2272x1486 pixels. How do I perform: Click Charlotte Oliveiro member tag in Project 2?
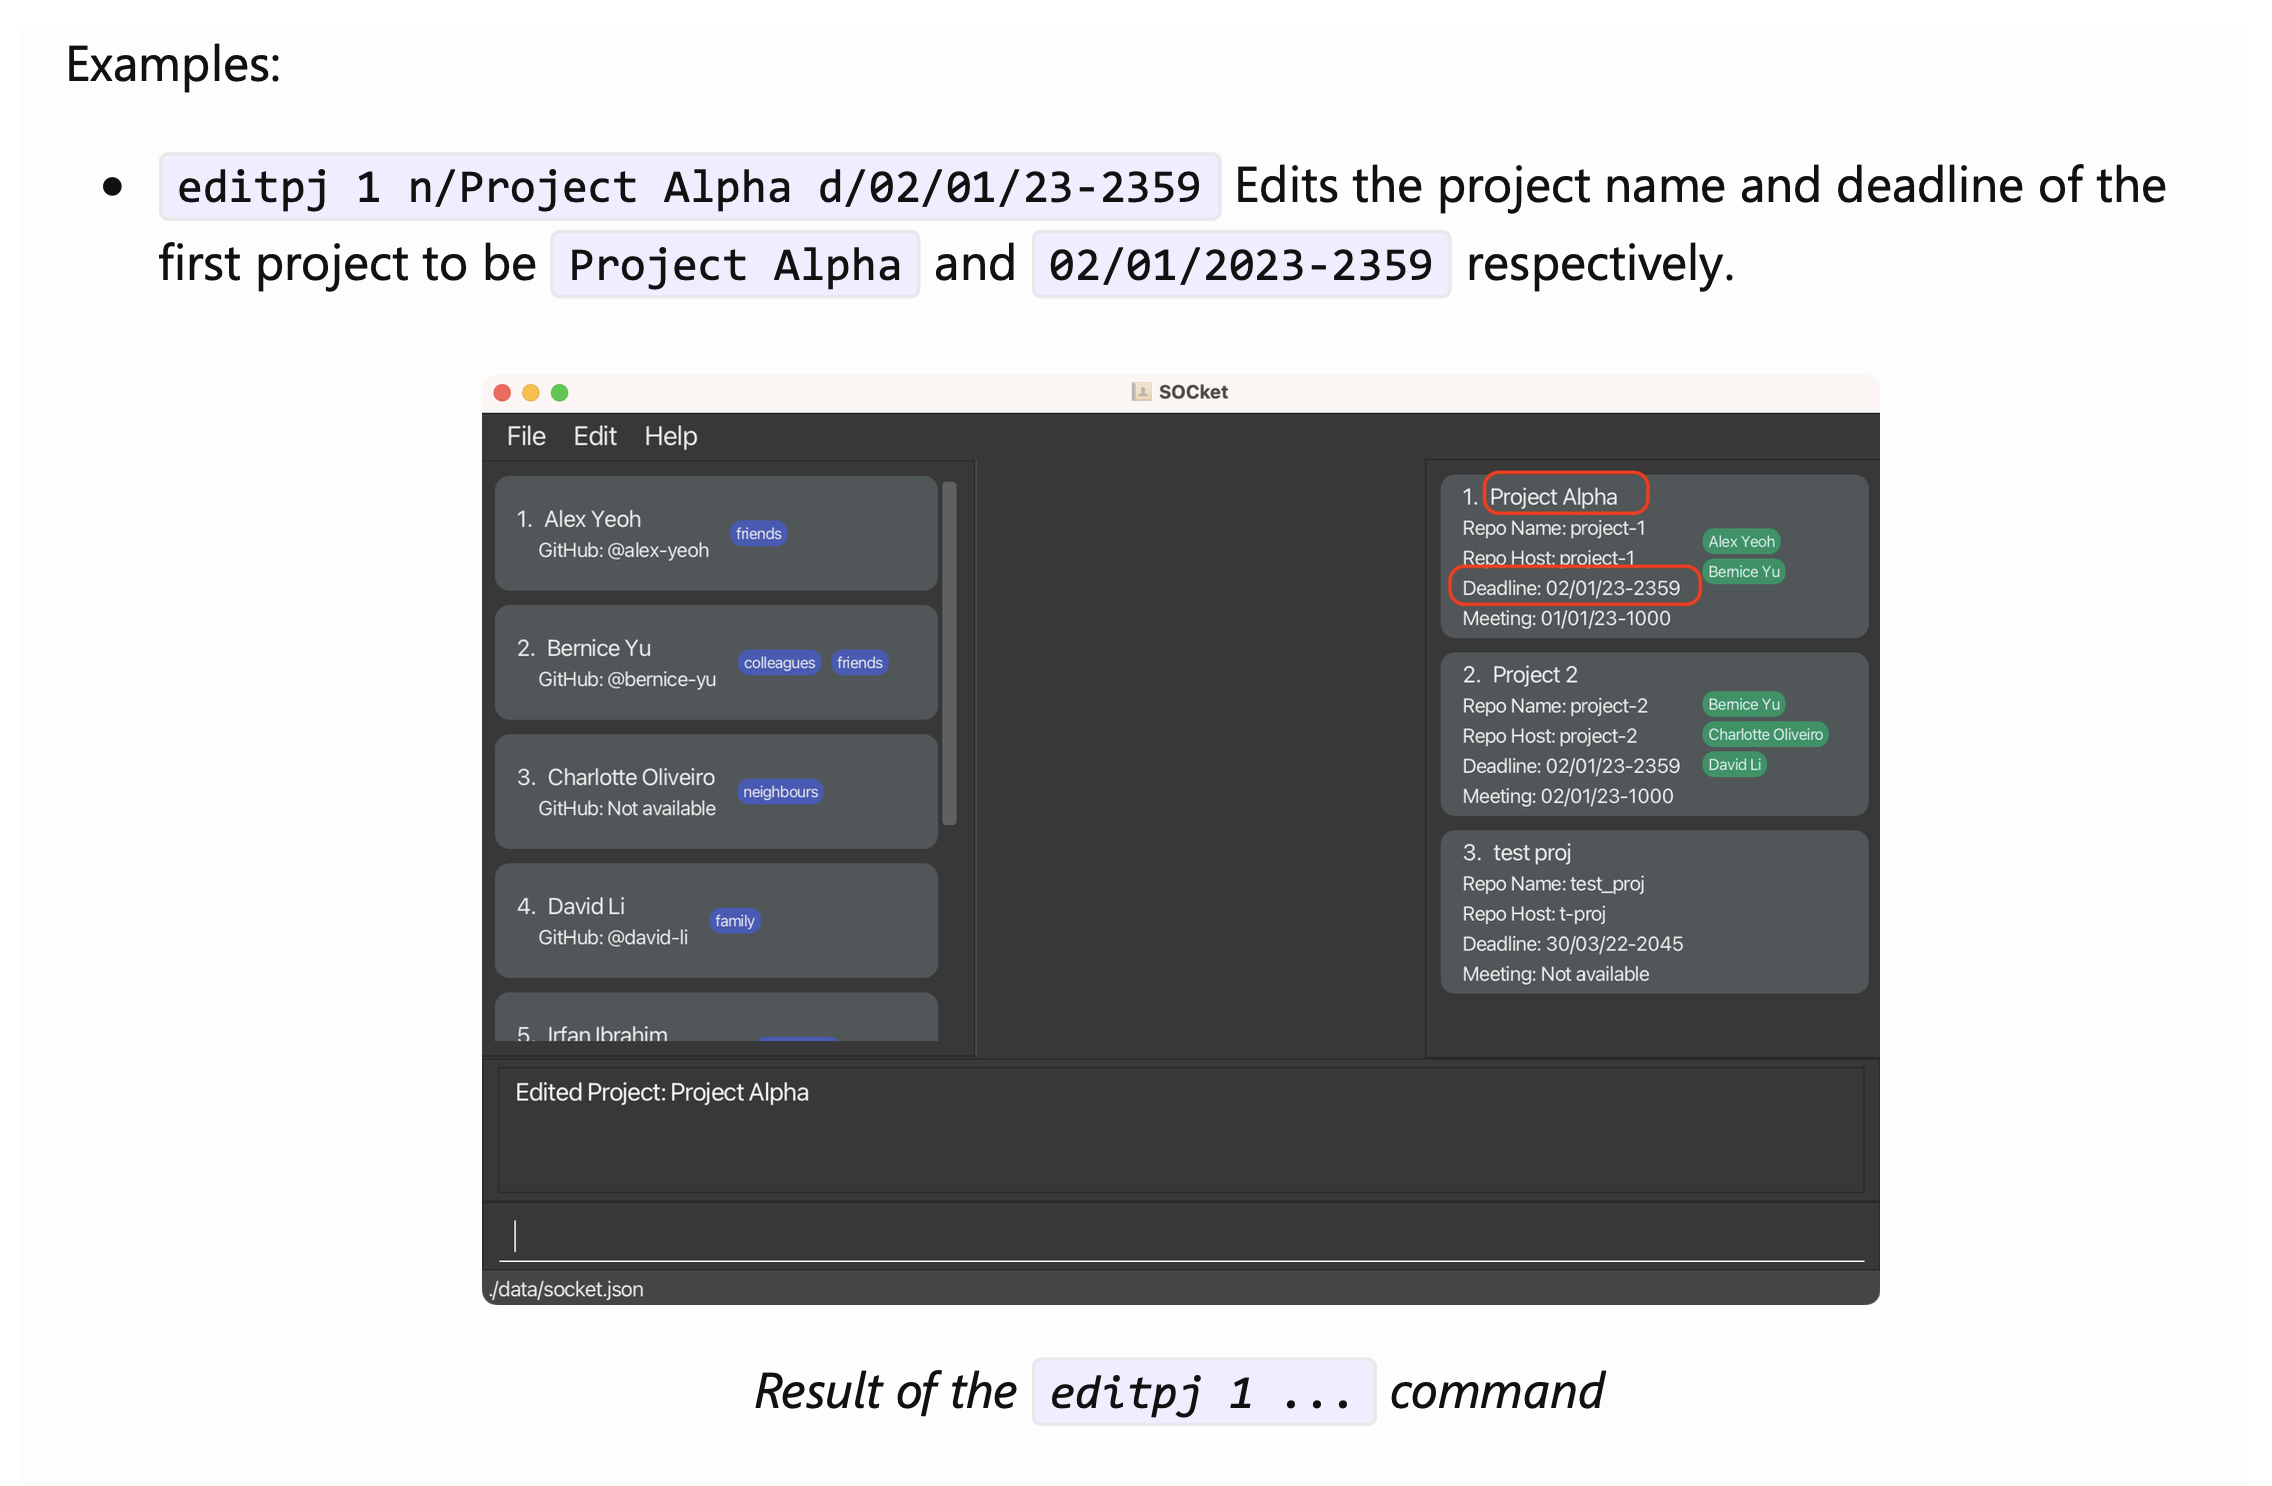click(1764, 735)
